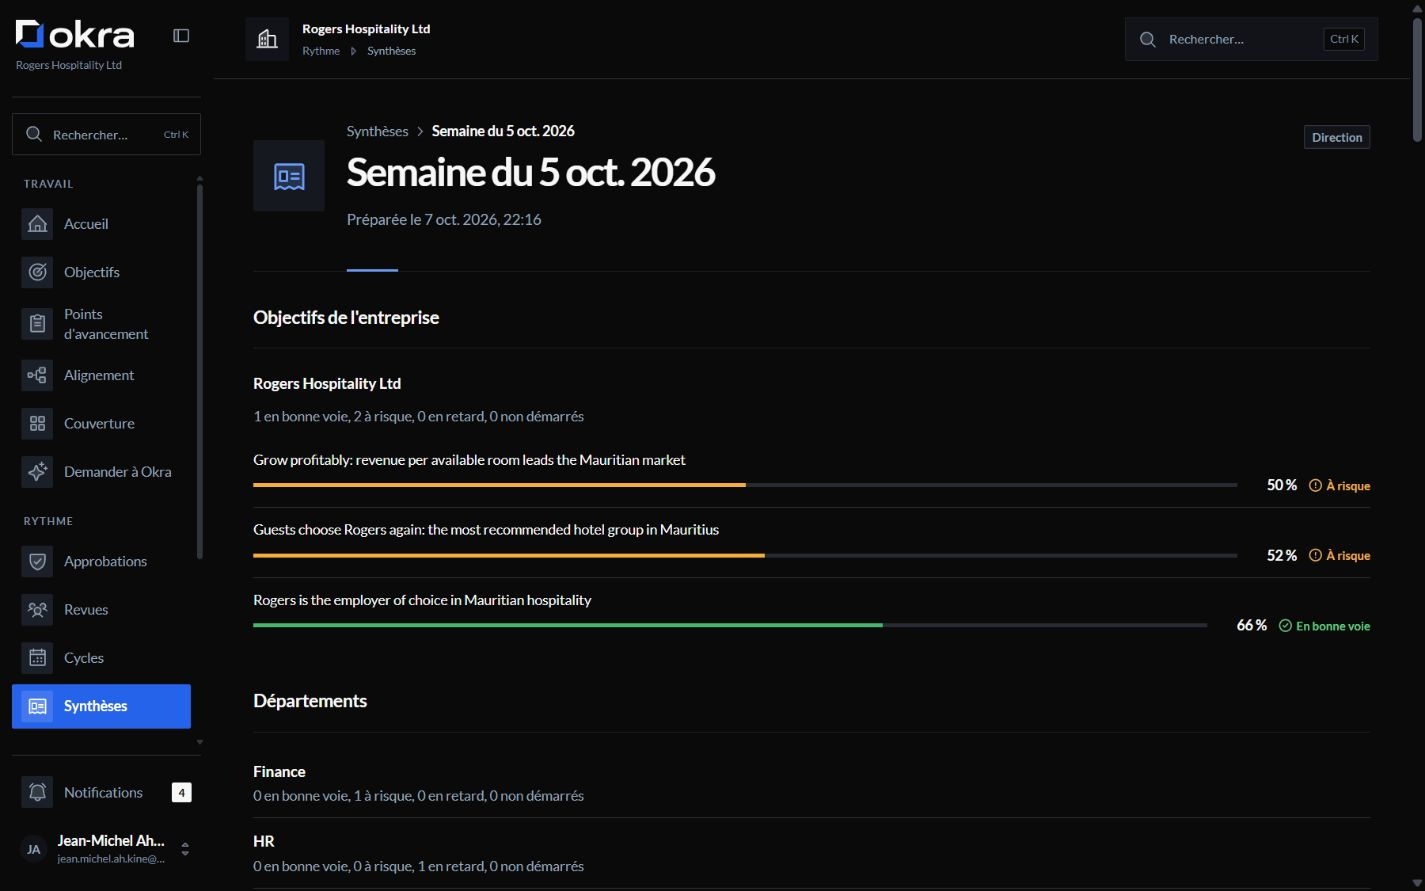The width and height of the screenshot is (1425, 891).
Task: Select the Accueil menu item
Action: coord(101,224)
